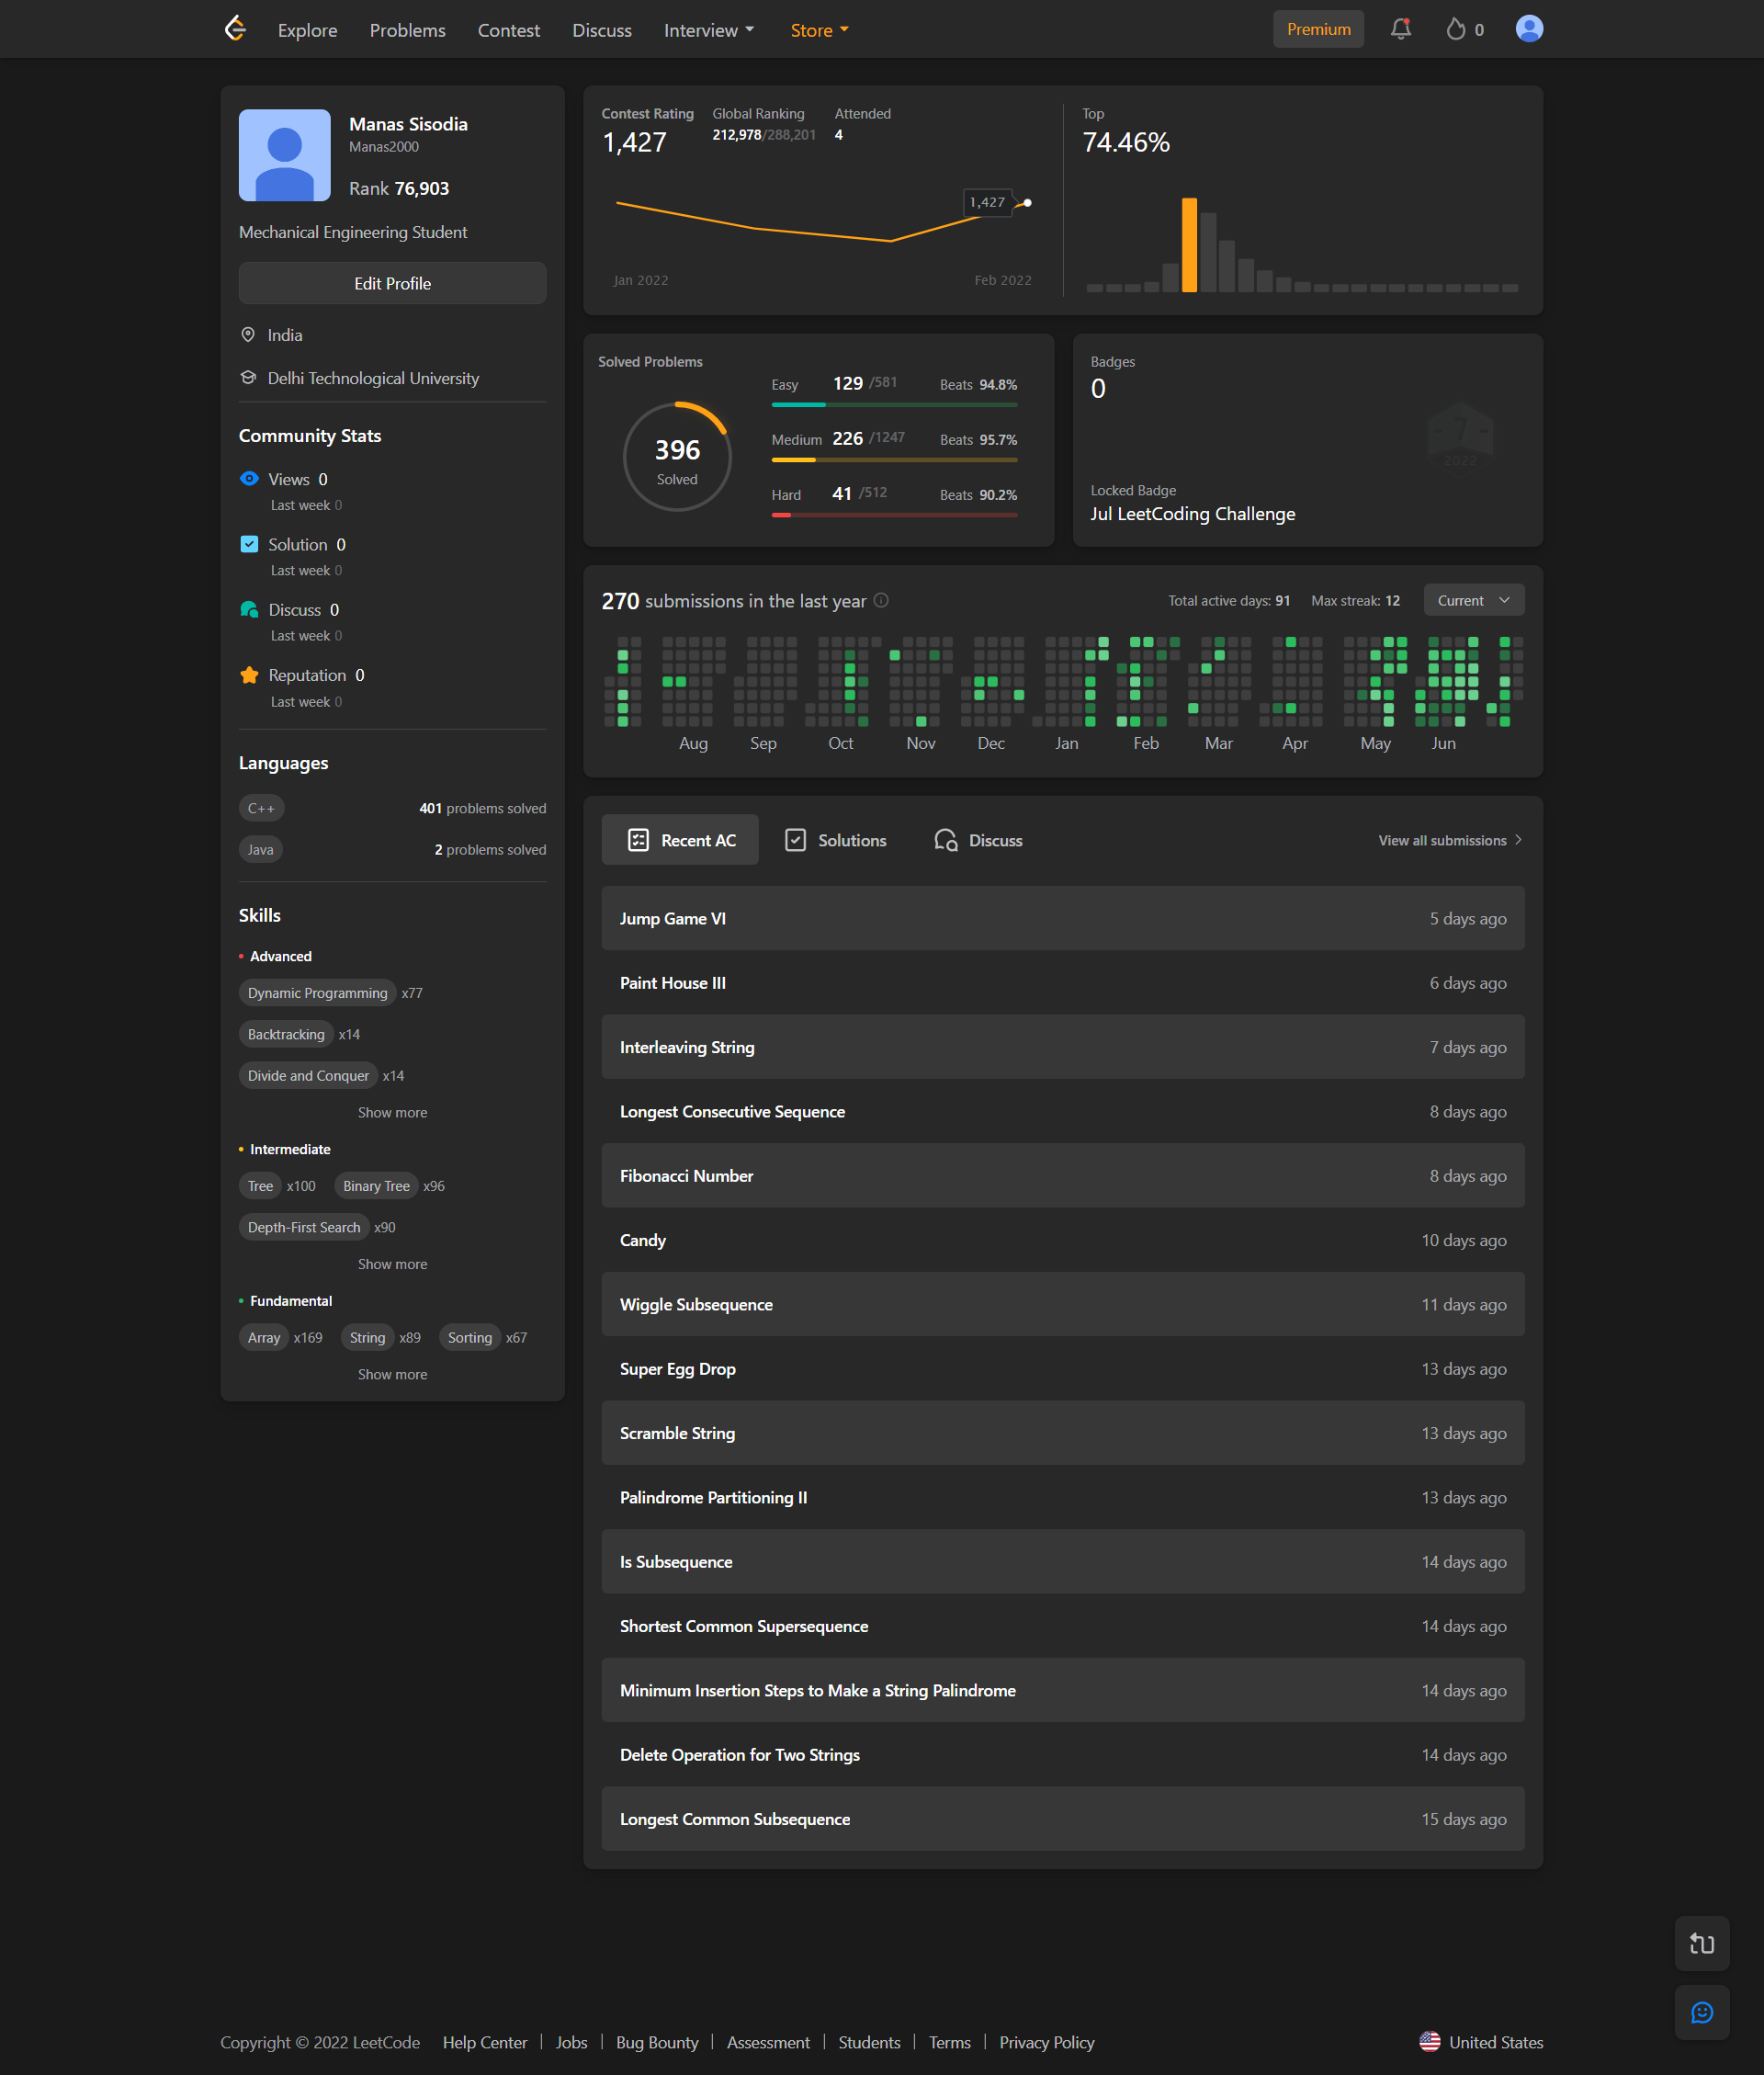Click the Recent AC list icon
The height and width of the screenshot is (2075, 1764).
pos(638,840)
